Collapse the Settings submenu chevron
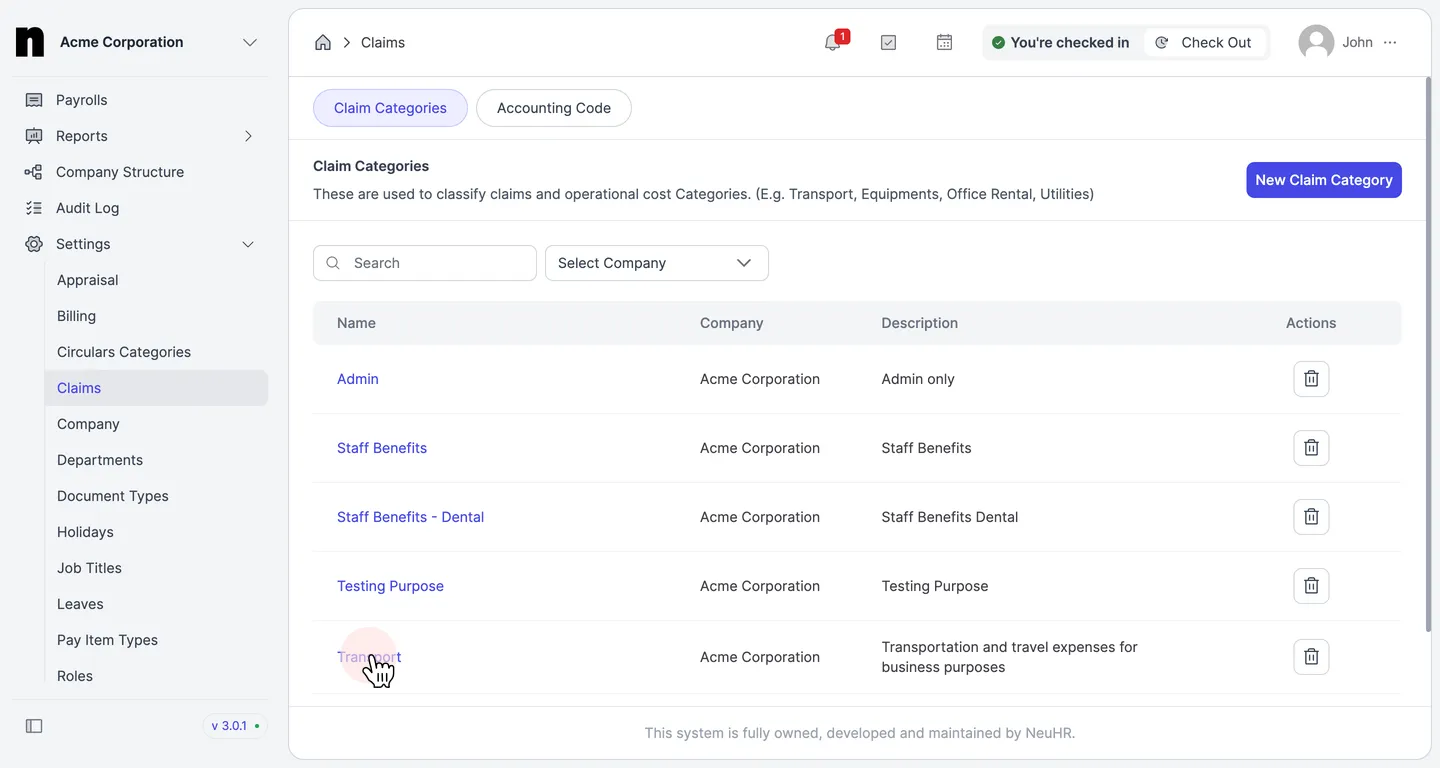The image size is (1440, 768). tap(249, 244)
